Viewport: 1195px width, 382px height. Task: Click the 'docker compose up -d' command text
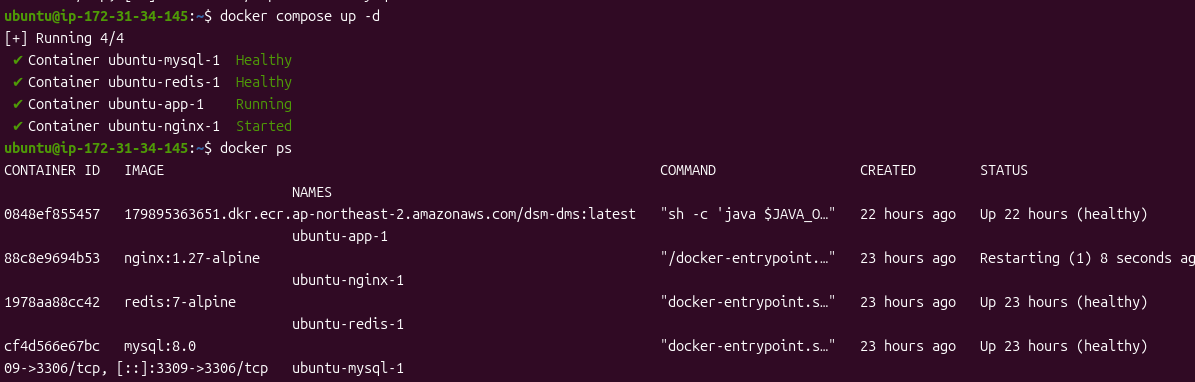click(300, 16)
